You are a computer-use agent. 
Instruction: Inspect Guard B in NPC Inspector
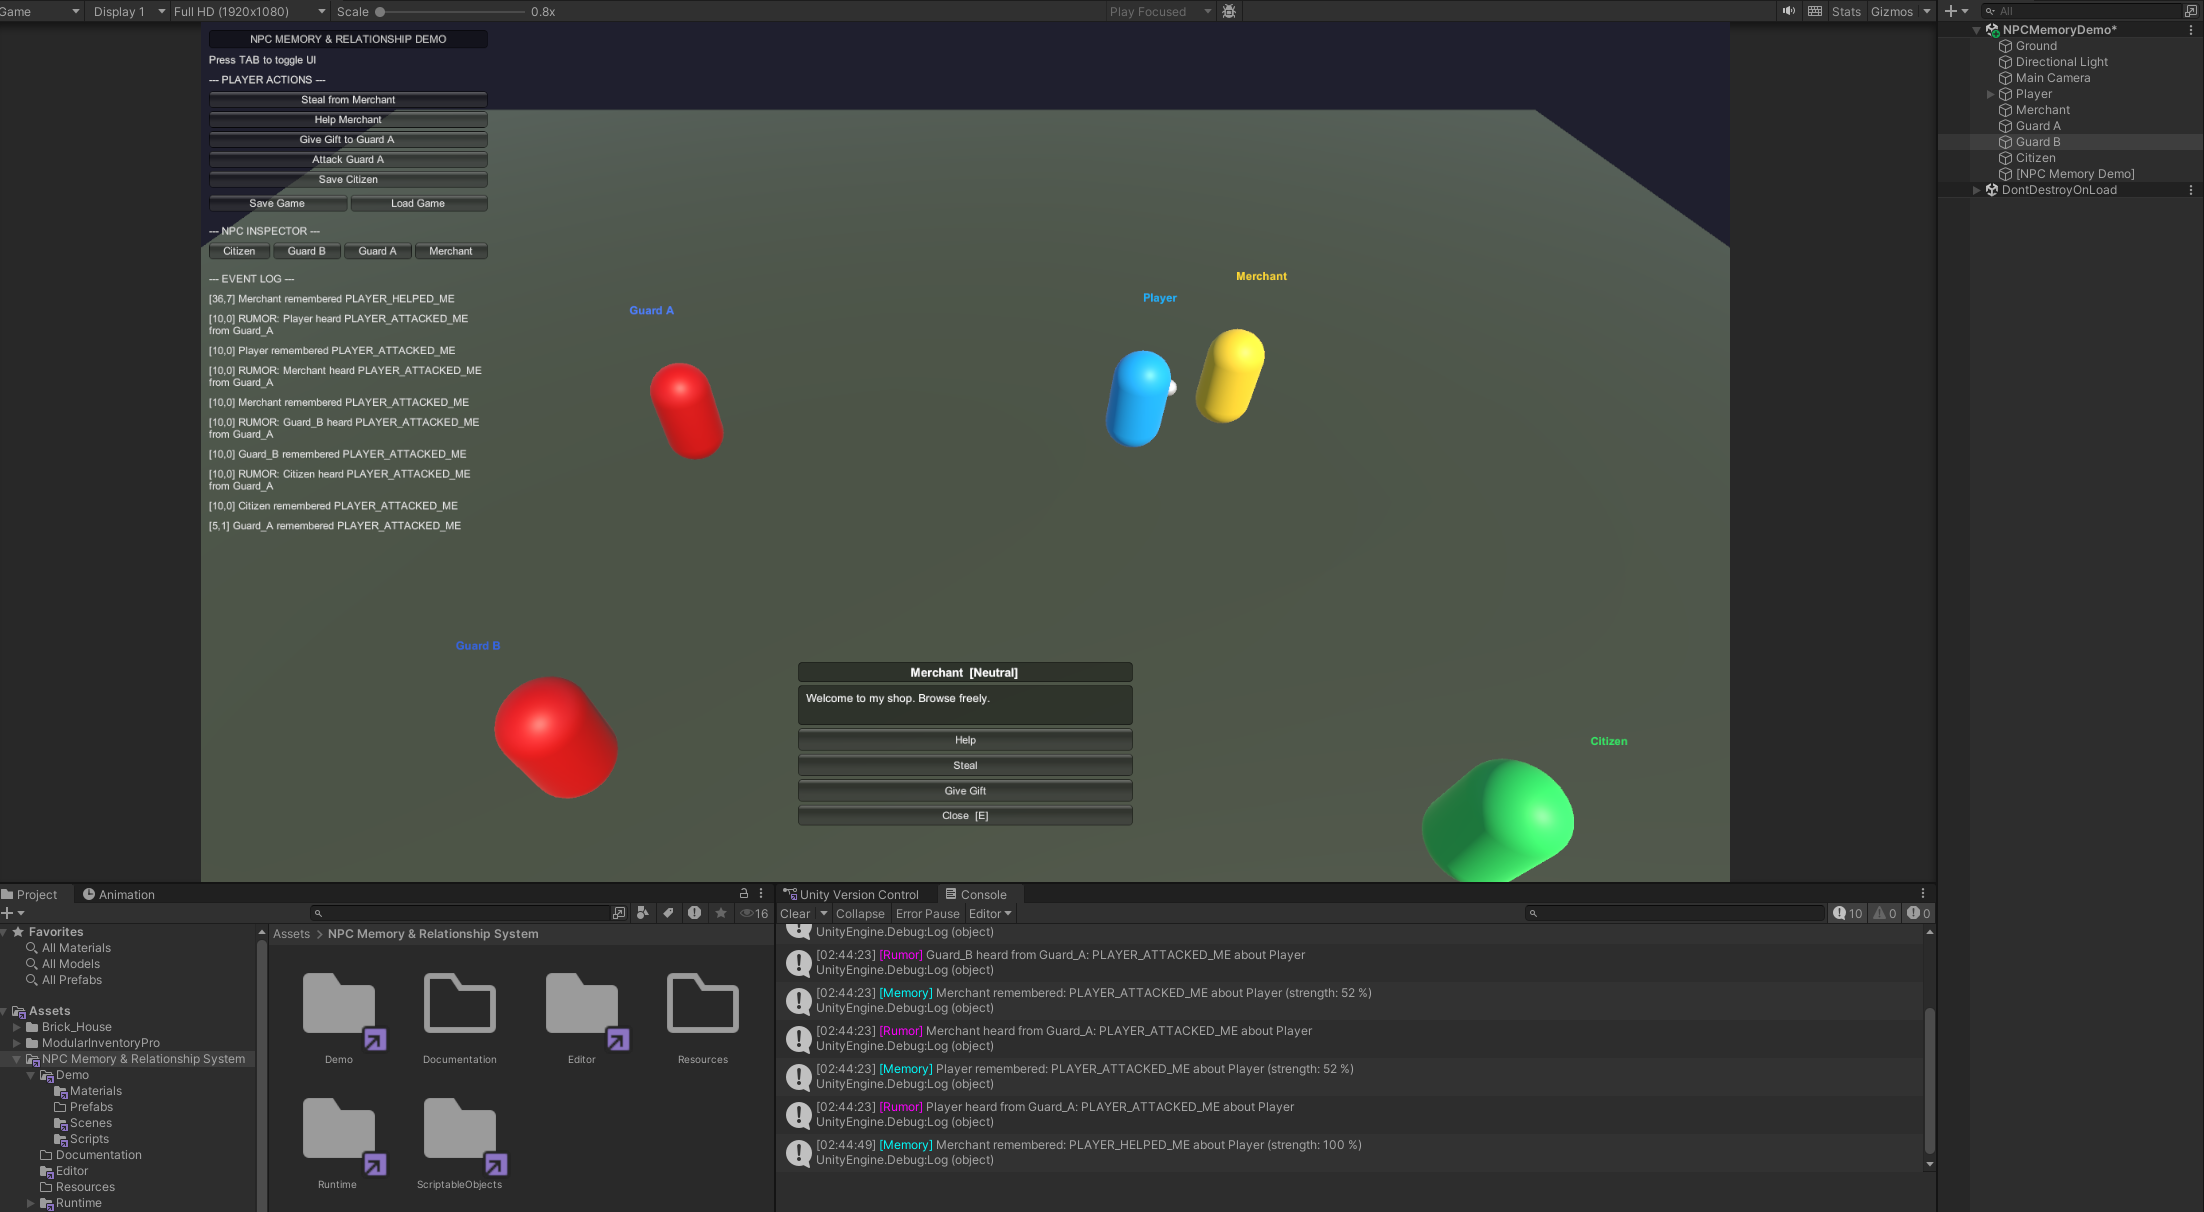pyautogui.click(x=306, y=251)
